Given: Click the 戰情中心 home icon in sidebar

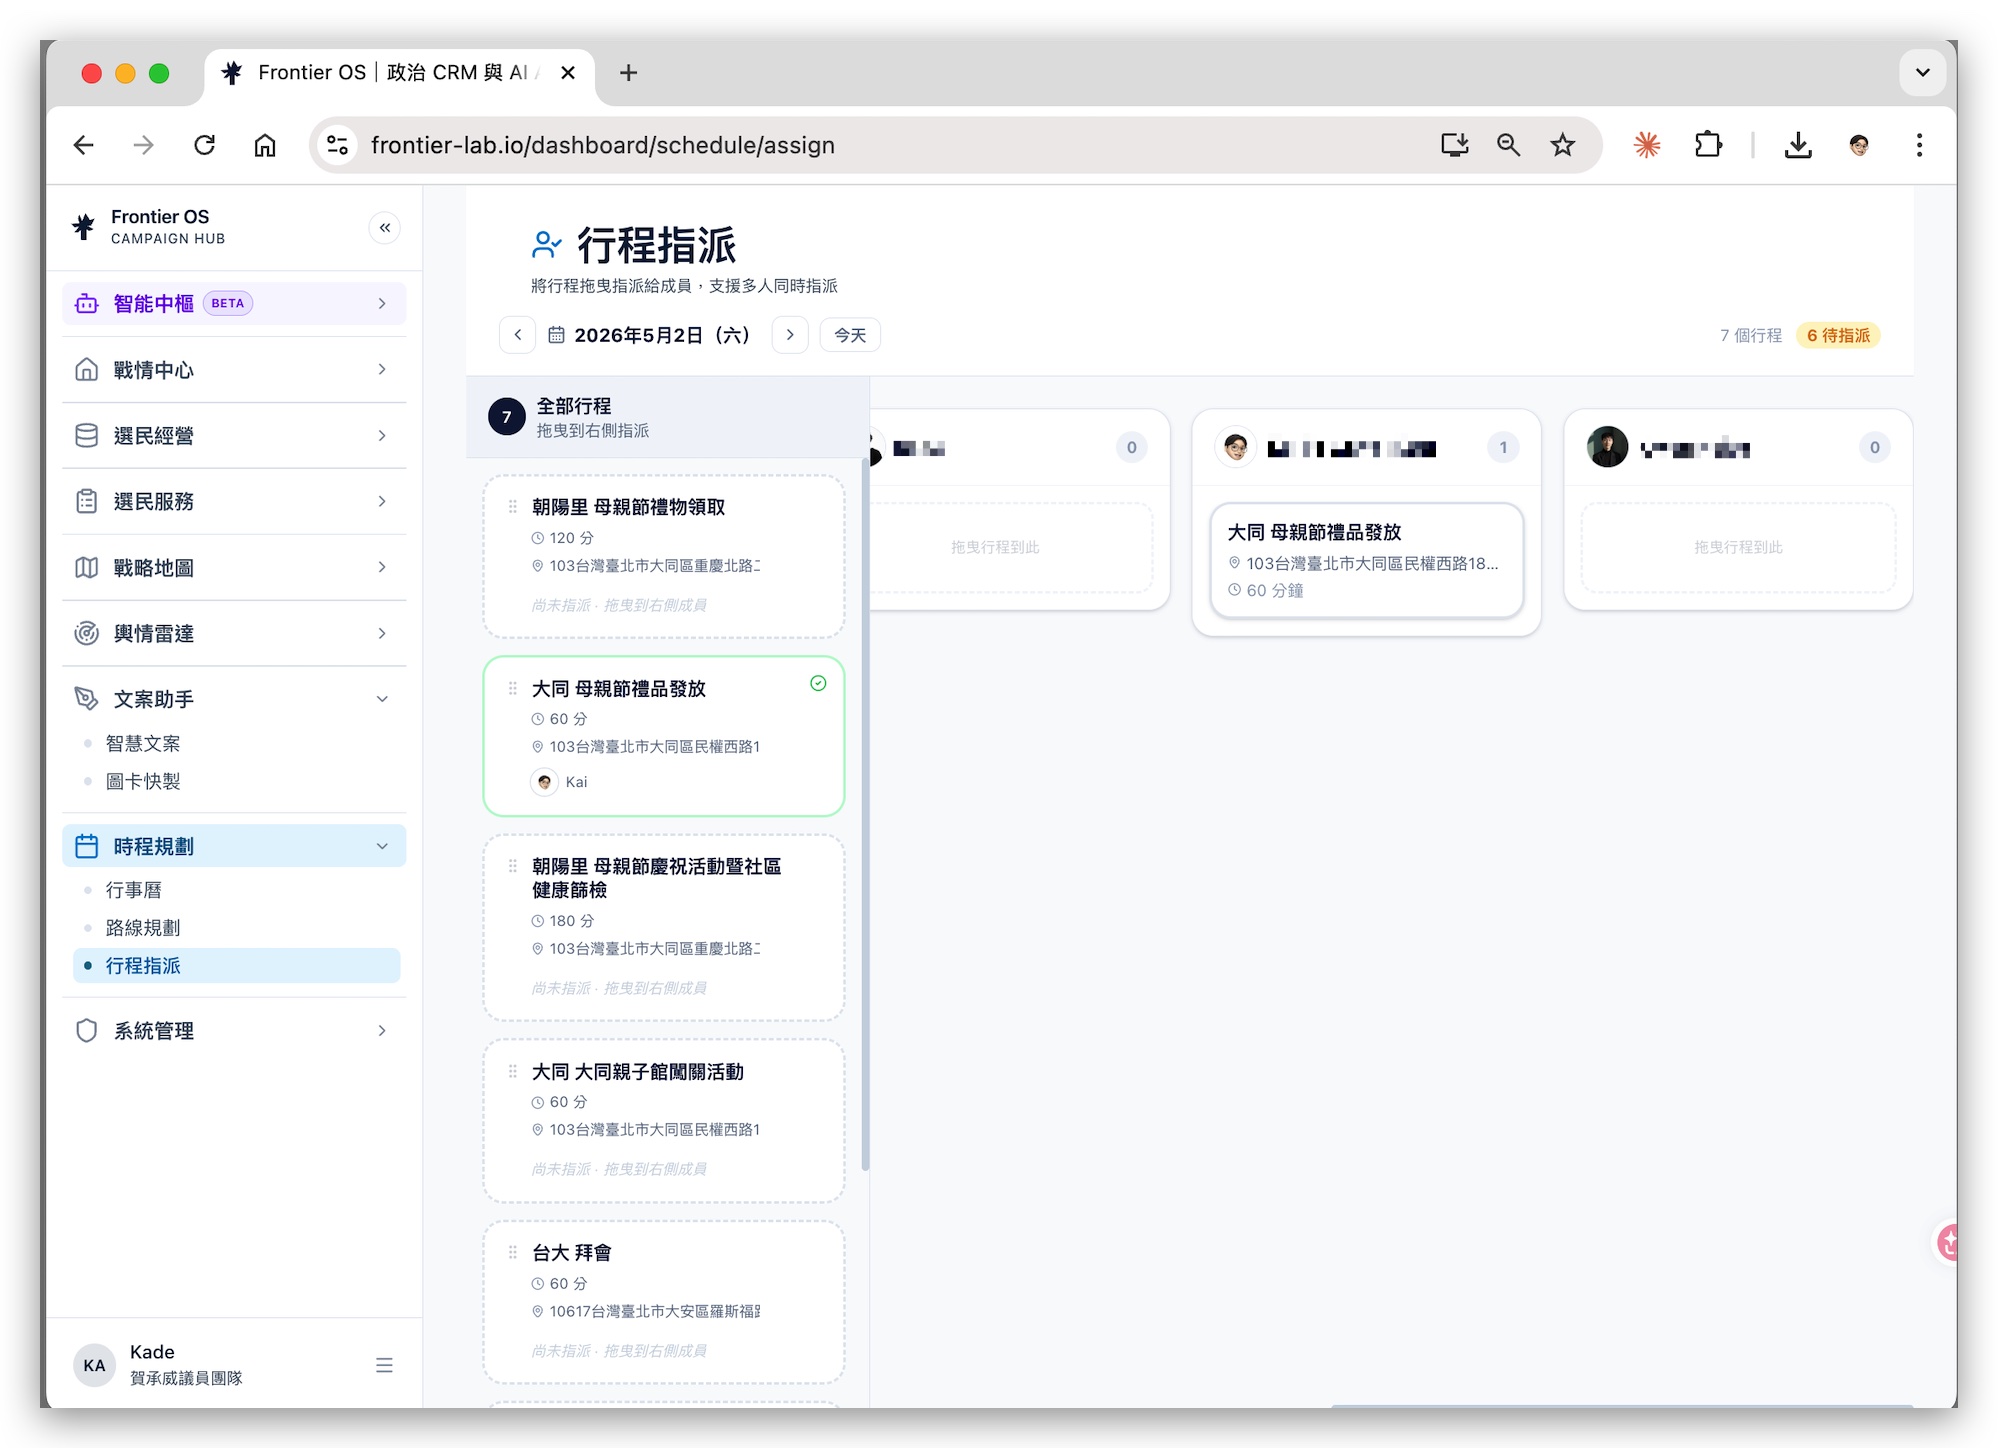Looking at the screenshot, I should (87, 370).
